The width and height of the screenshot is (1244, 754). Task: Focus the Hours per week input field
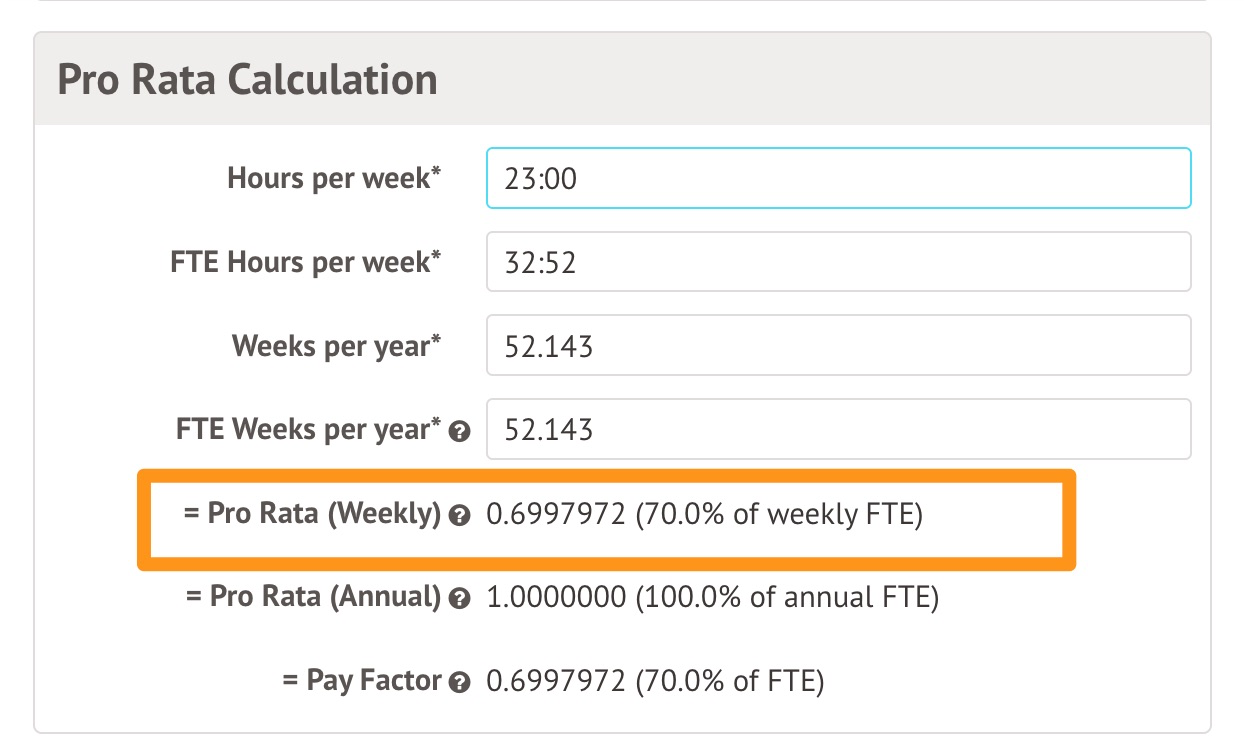pyautogui.click(x=838, y=179)
